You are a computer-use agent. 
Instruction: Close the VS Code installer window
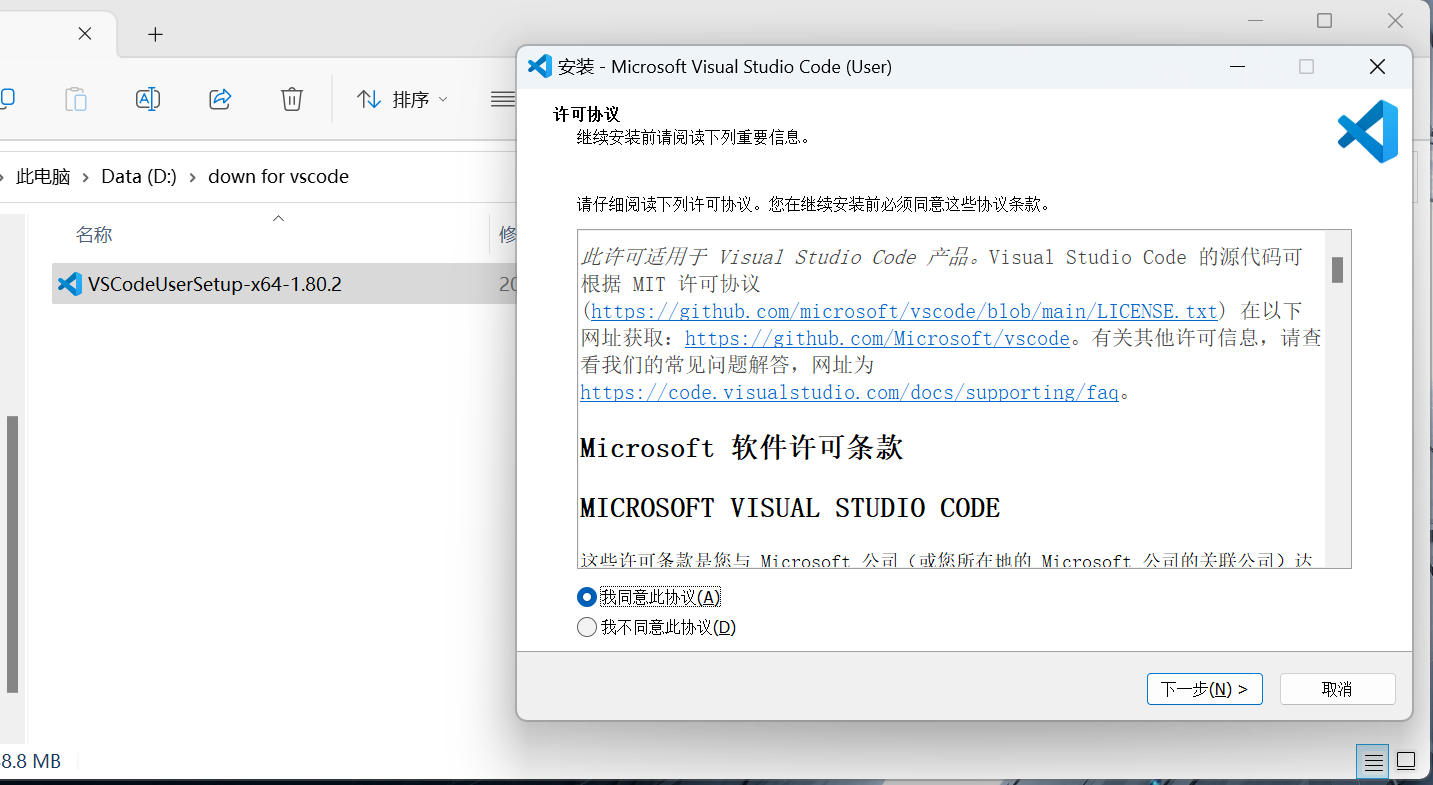tap(1377, 67)
